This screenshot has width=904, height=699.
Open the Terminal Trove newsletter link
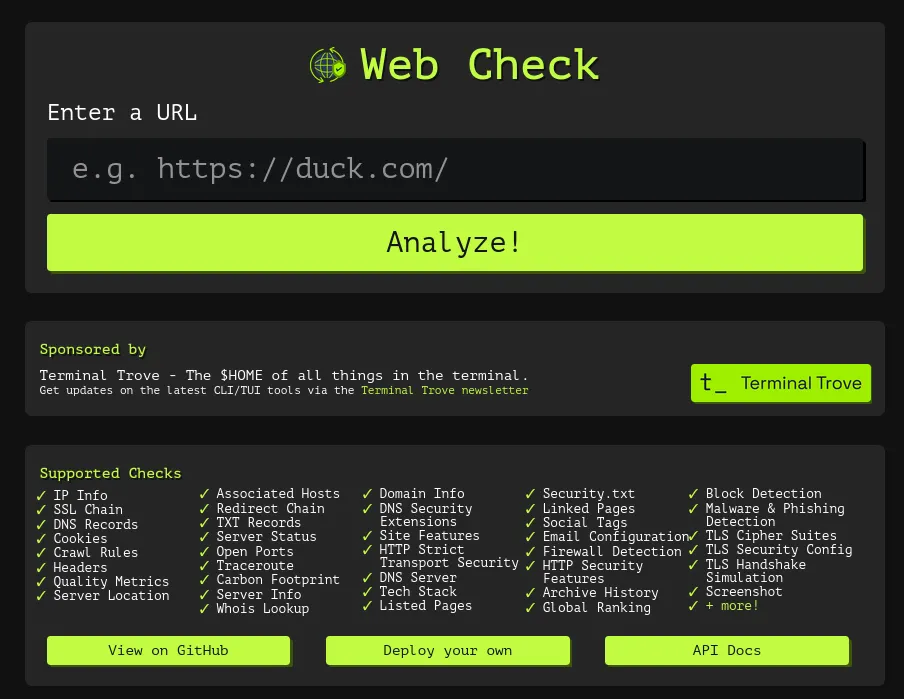pyautogui.click(x=443, y=390)
